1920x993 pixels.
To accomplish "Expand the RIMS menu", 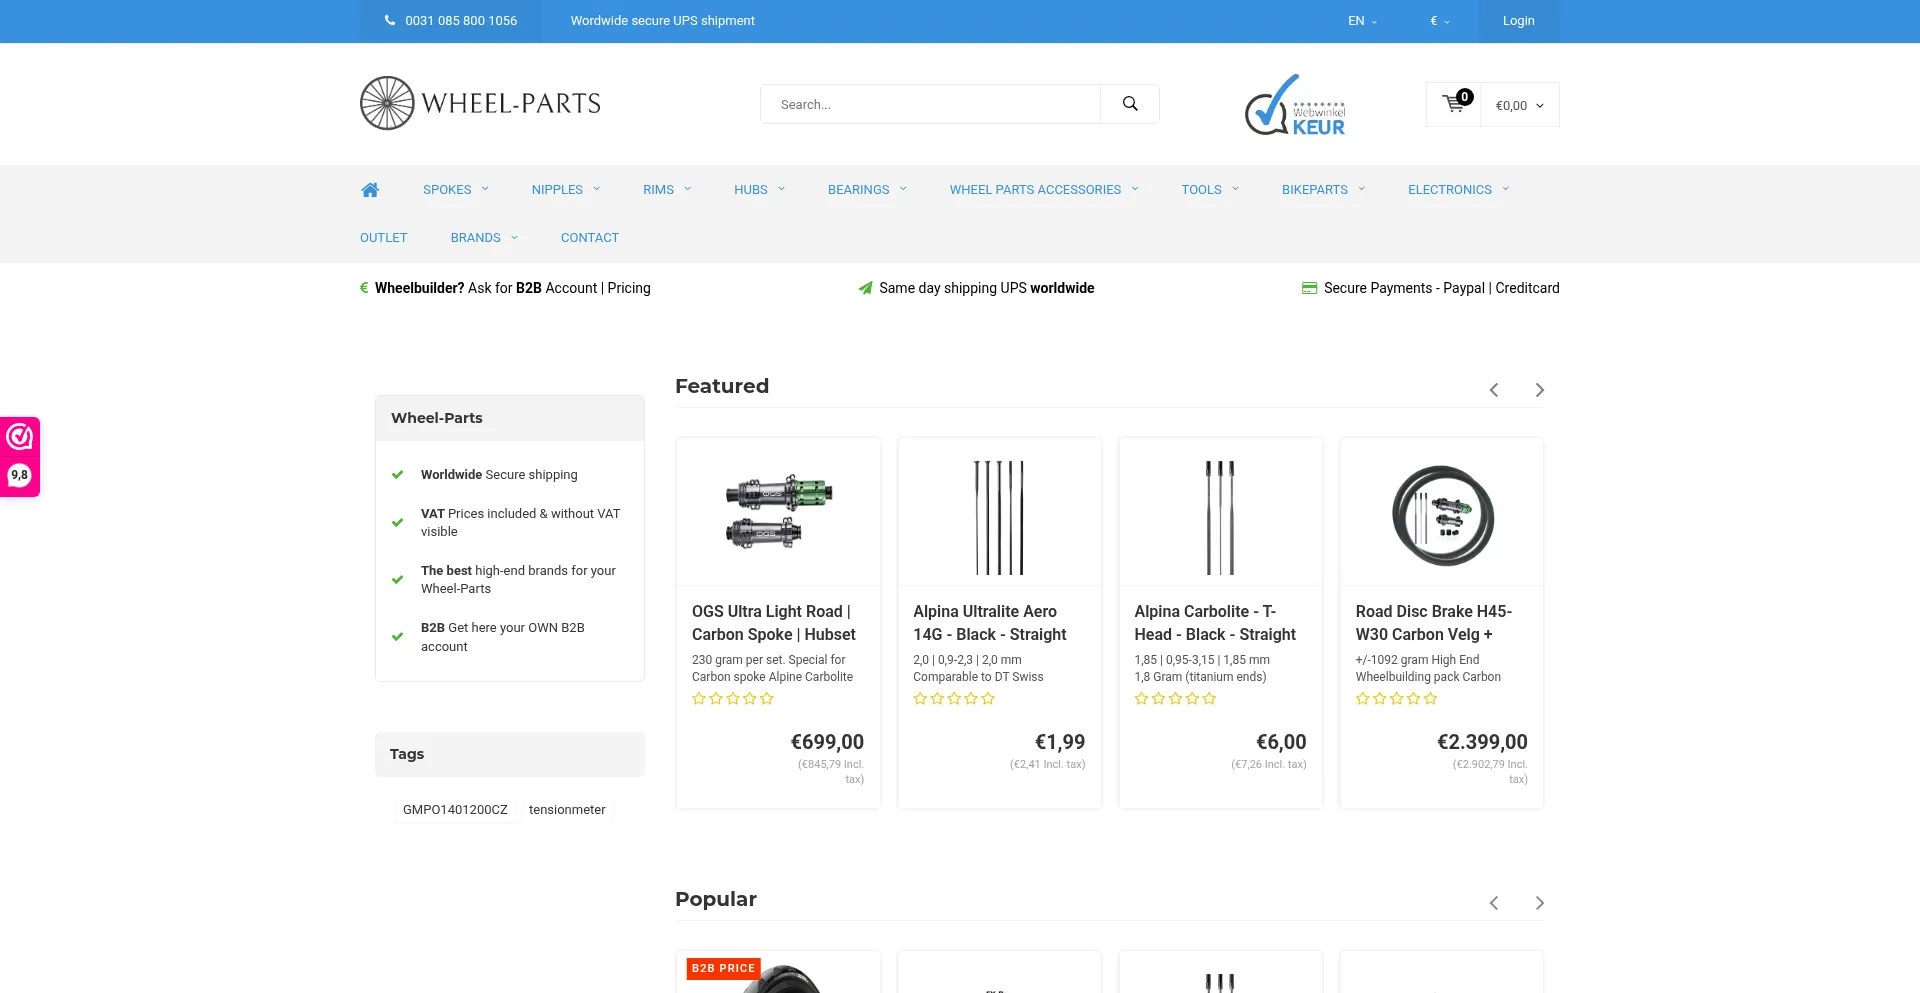I will [x=667, y=190].
